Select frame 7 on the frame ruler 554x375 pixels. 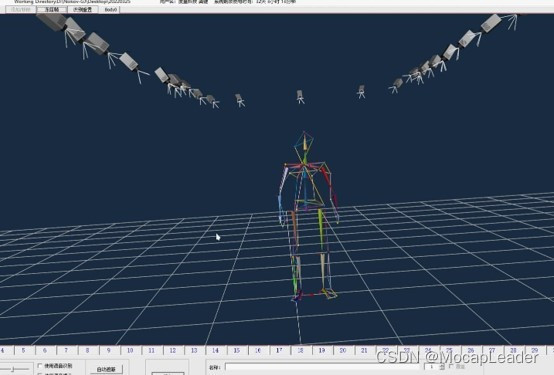click(66, 350)
